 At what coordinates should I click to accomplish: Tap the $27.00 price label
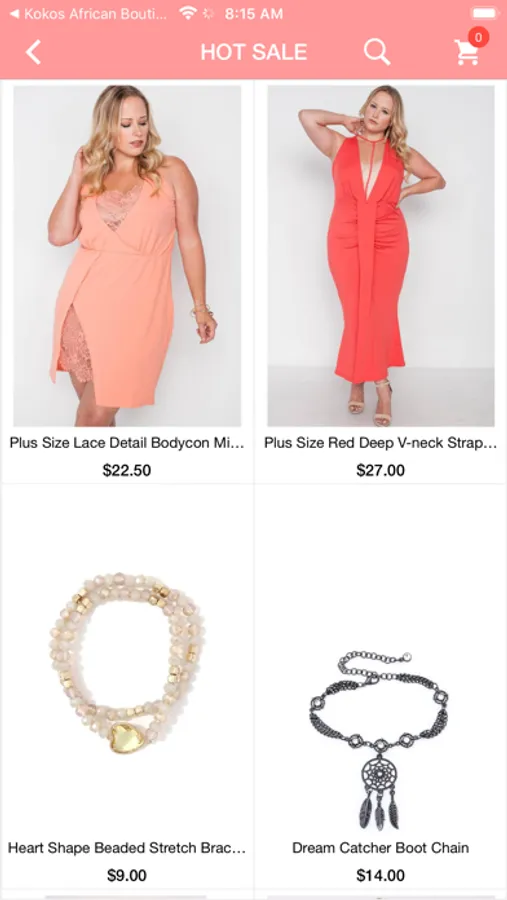pos(381,471)
